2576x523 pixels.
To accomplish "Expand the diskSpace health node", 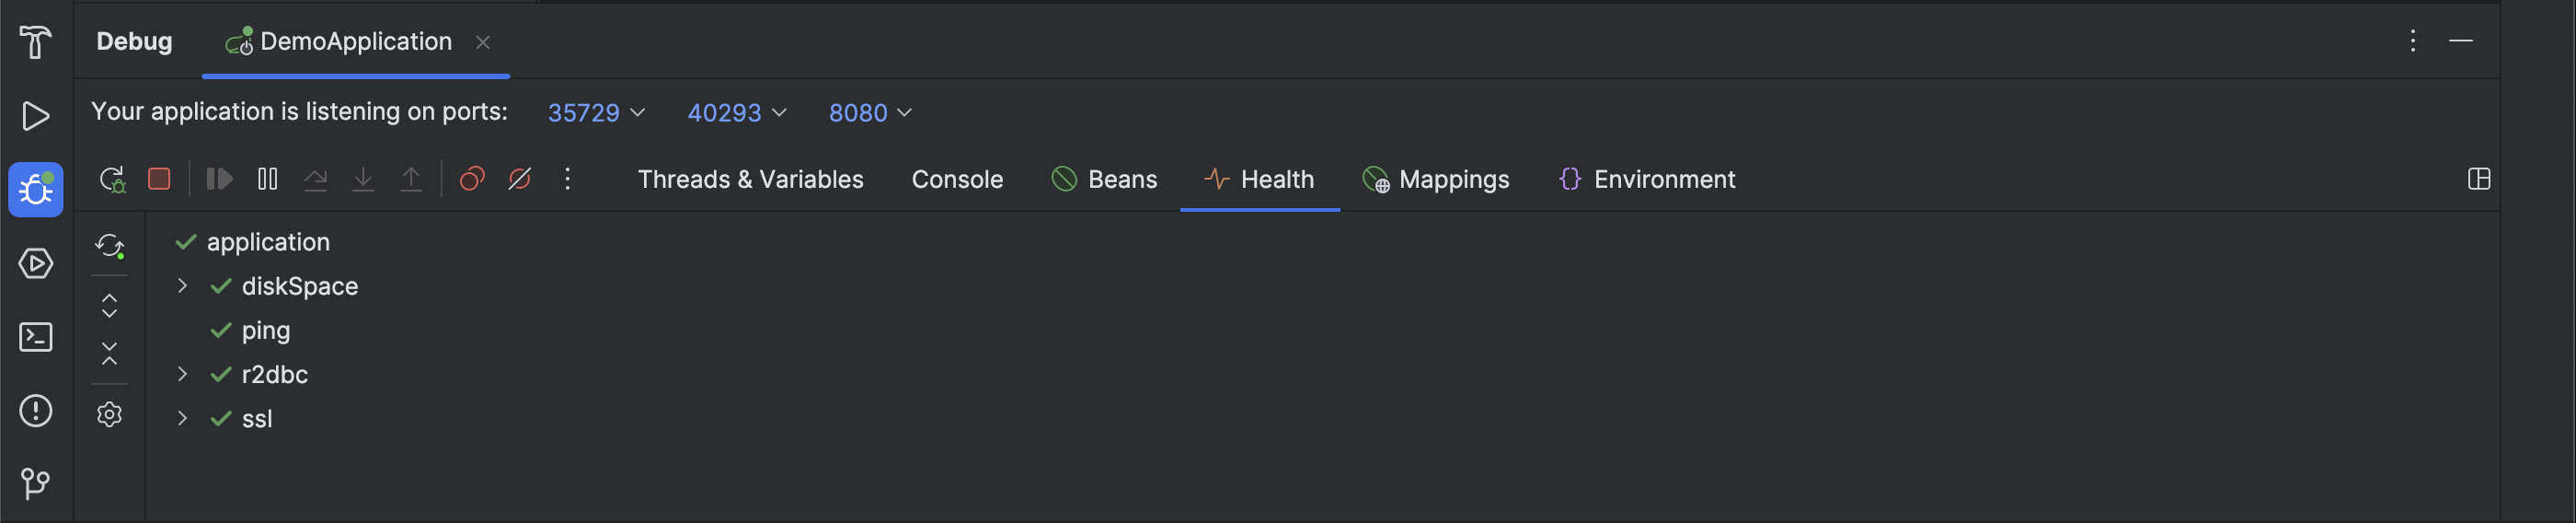I will point(182,286).
